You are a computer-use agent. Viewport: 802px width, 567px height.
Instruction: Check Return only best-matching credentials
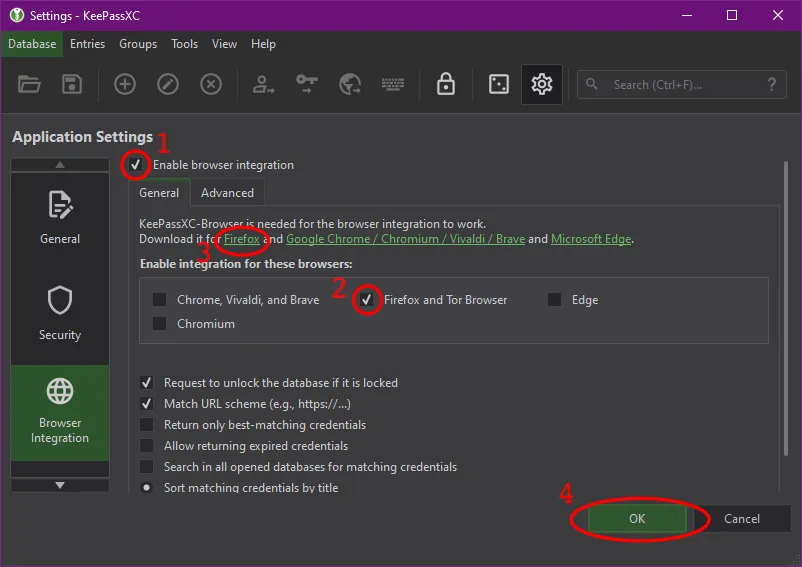pyautogui.click(x=146, y=424)
